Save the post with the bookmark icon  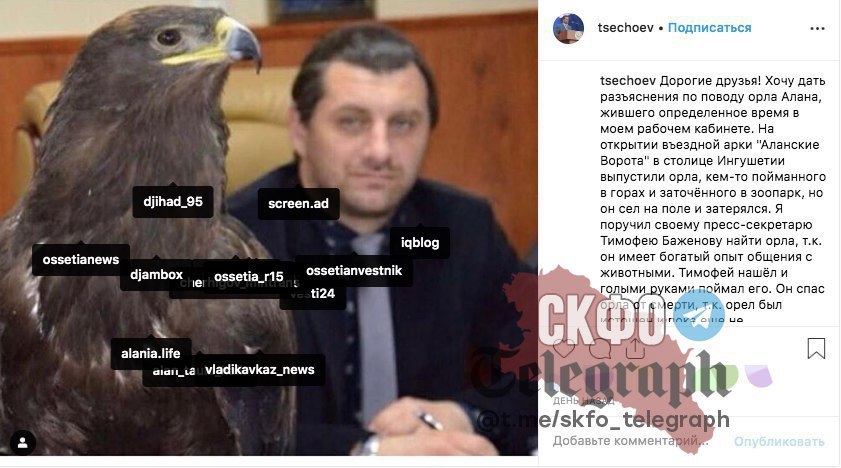[x=816, y=348]
